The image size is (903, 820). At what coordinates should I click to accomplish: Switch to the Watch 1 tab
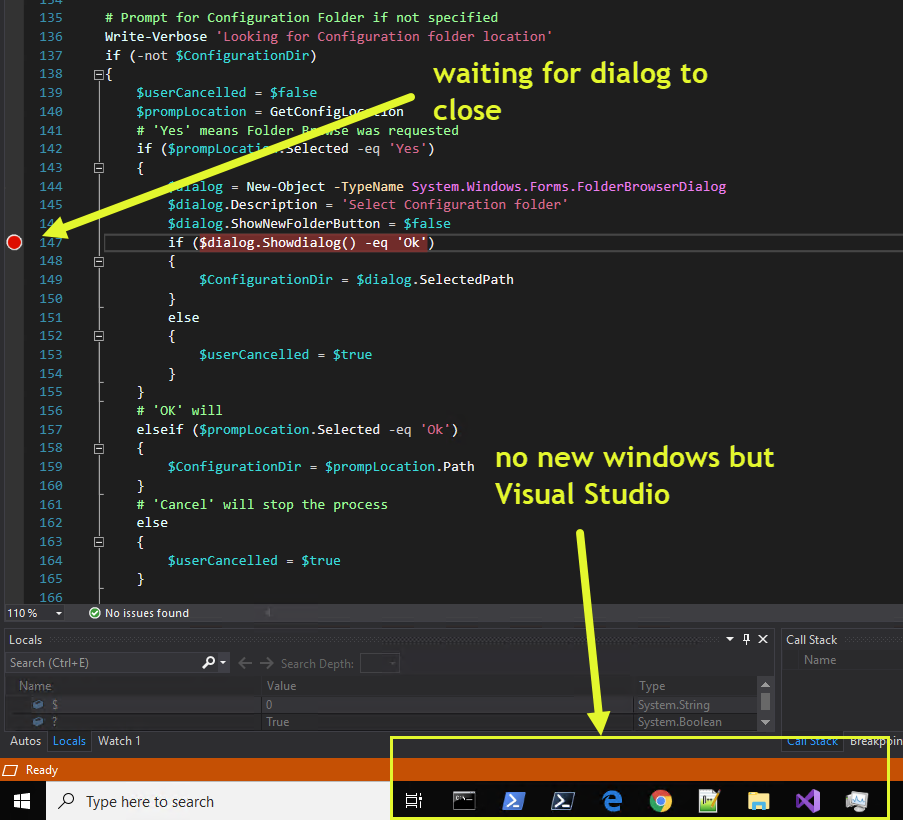pos(119,741)
